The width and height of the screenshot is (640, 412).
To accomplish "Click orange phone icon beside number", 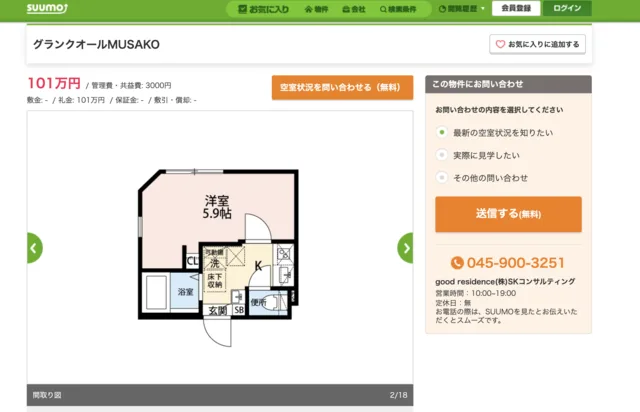I will point(457,263).
